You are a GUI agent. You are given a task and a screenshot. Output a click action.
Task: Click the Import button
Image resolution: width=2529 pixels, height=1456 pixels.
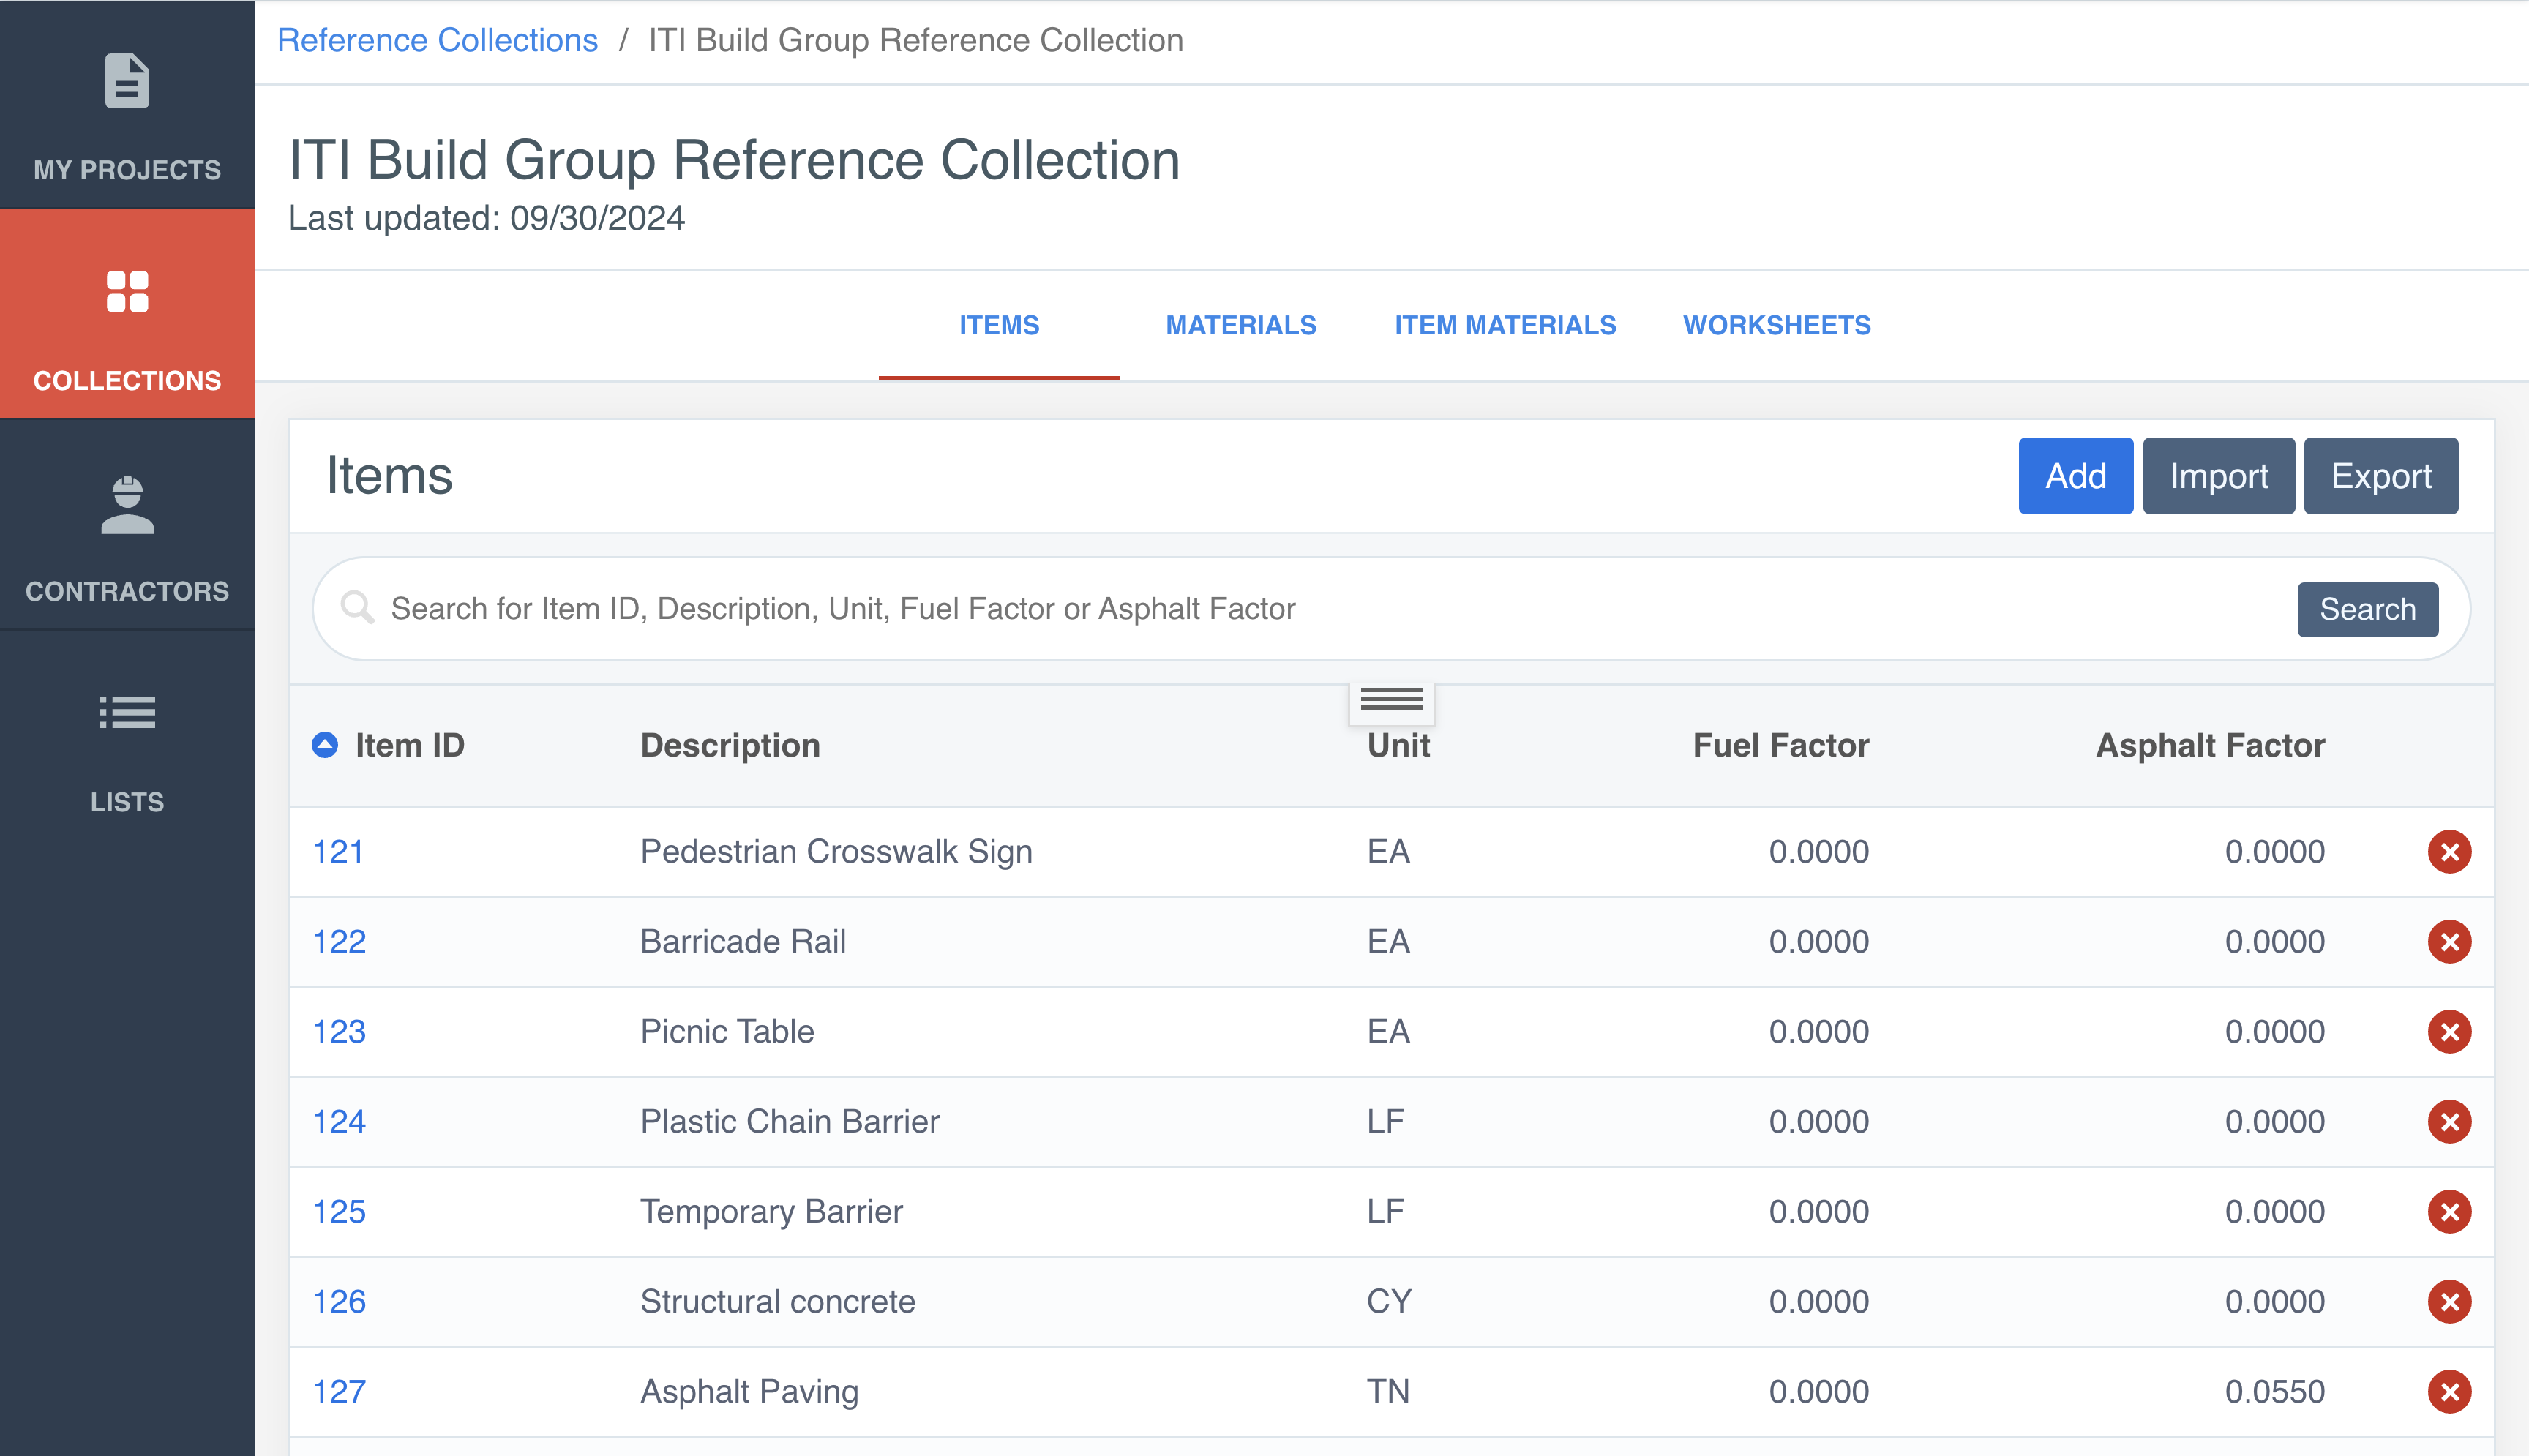[2218, 476]
